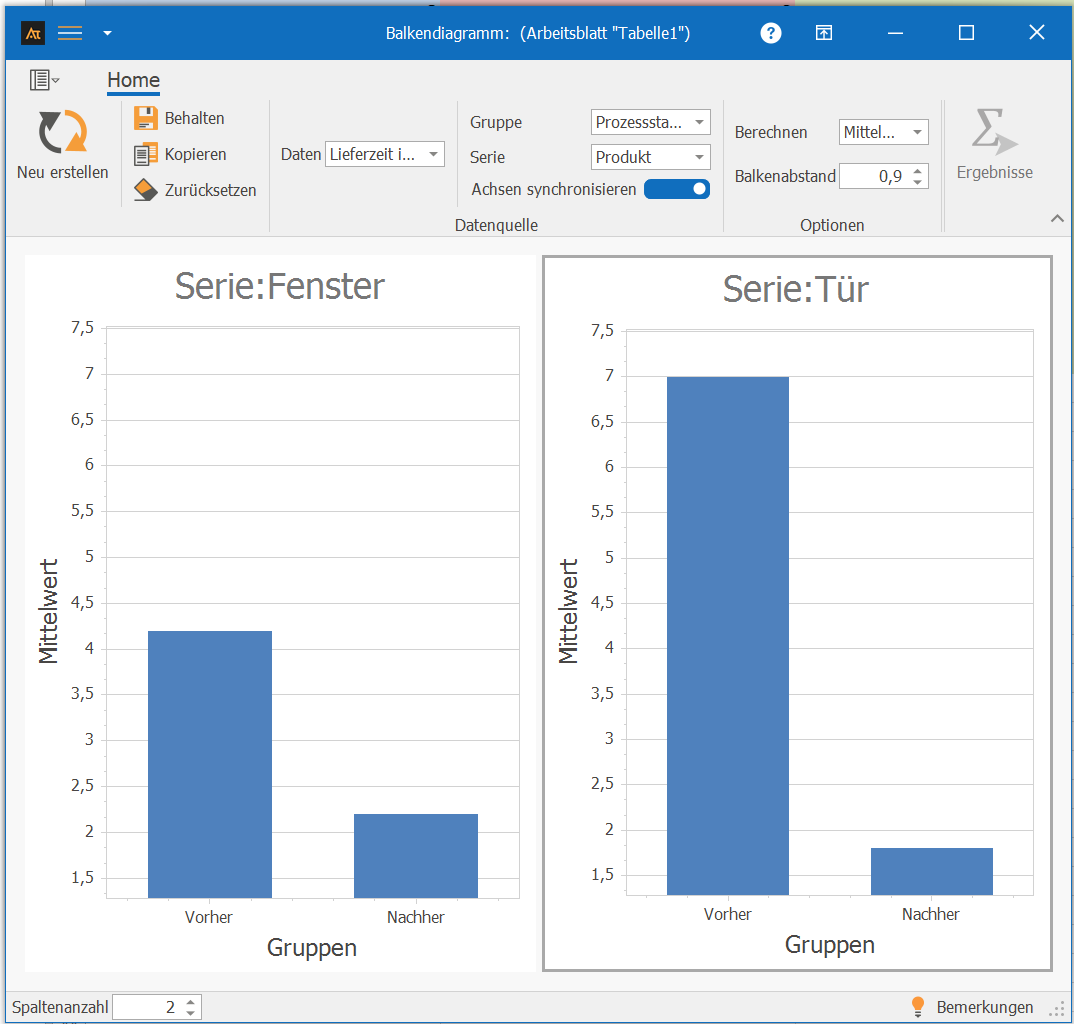Select the Home ribbon tab
This screenshot has height=1024, width=1074.
click(x=133, y=81)
